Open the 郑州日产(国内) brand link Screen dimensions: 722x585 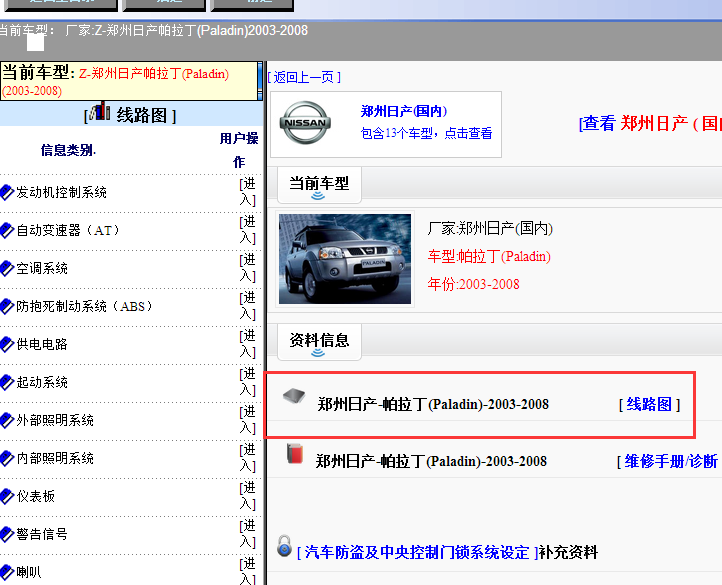click(x=404, y=111)
